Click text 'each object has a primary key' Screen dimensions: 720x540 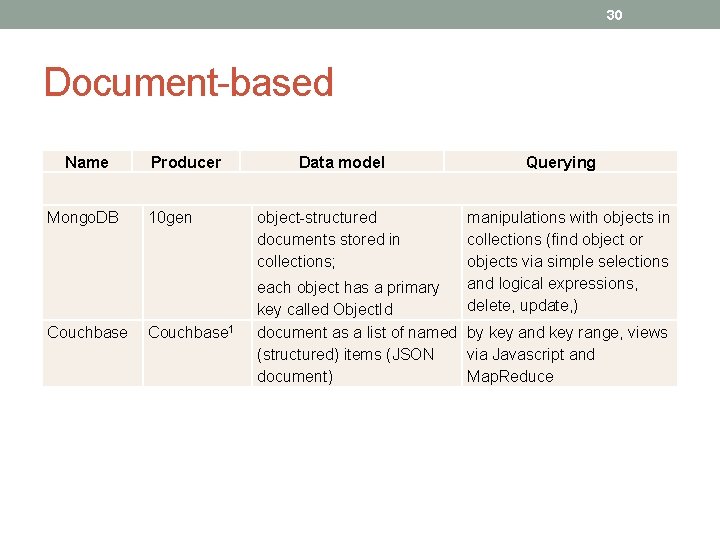point(348,287)
